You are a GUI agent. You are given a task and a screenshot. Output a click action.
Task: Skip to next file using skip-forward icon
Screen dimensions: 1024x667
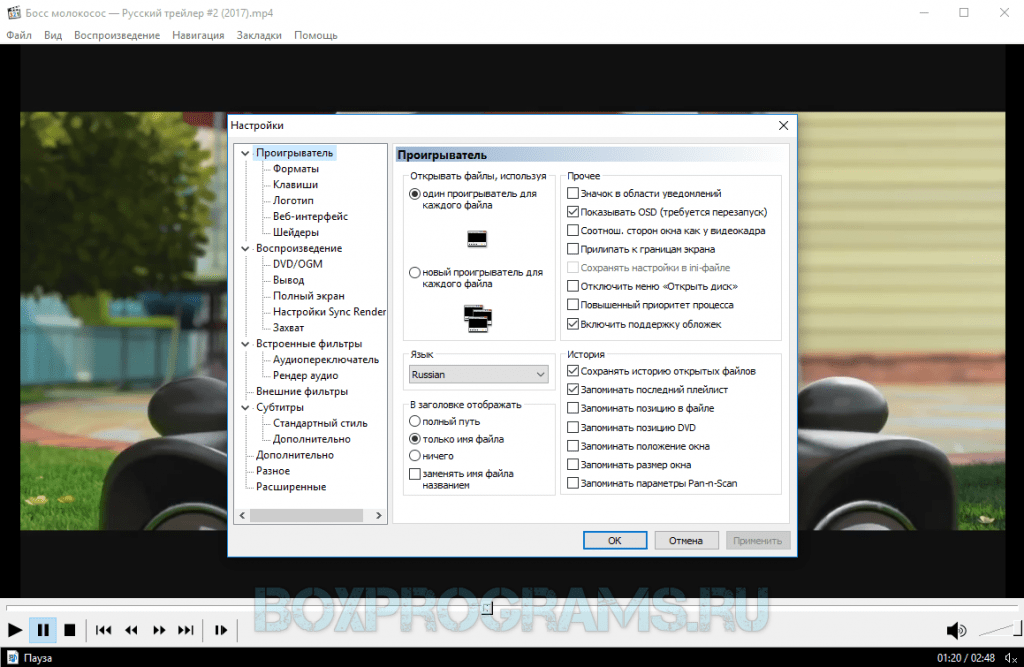click(x=185, y=630)
